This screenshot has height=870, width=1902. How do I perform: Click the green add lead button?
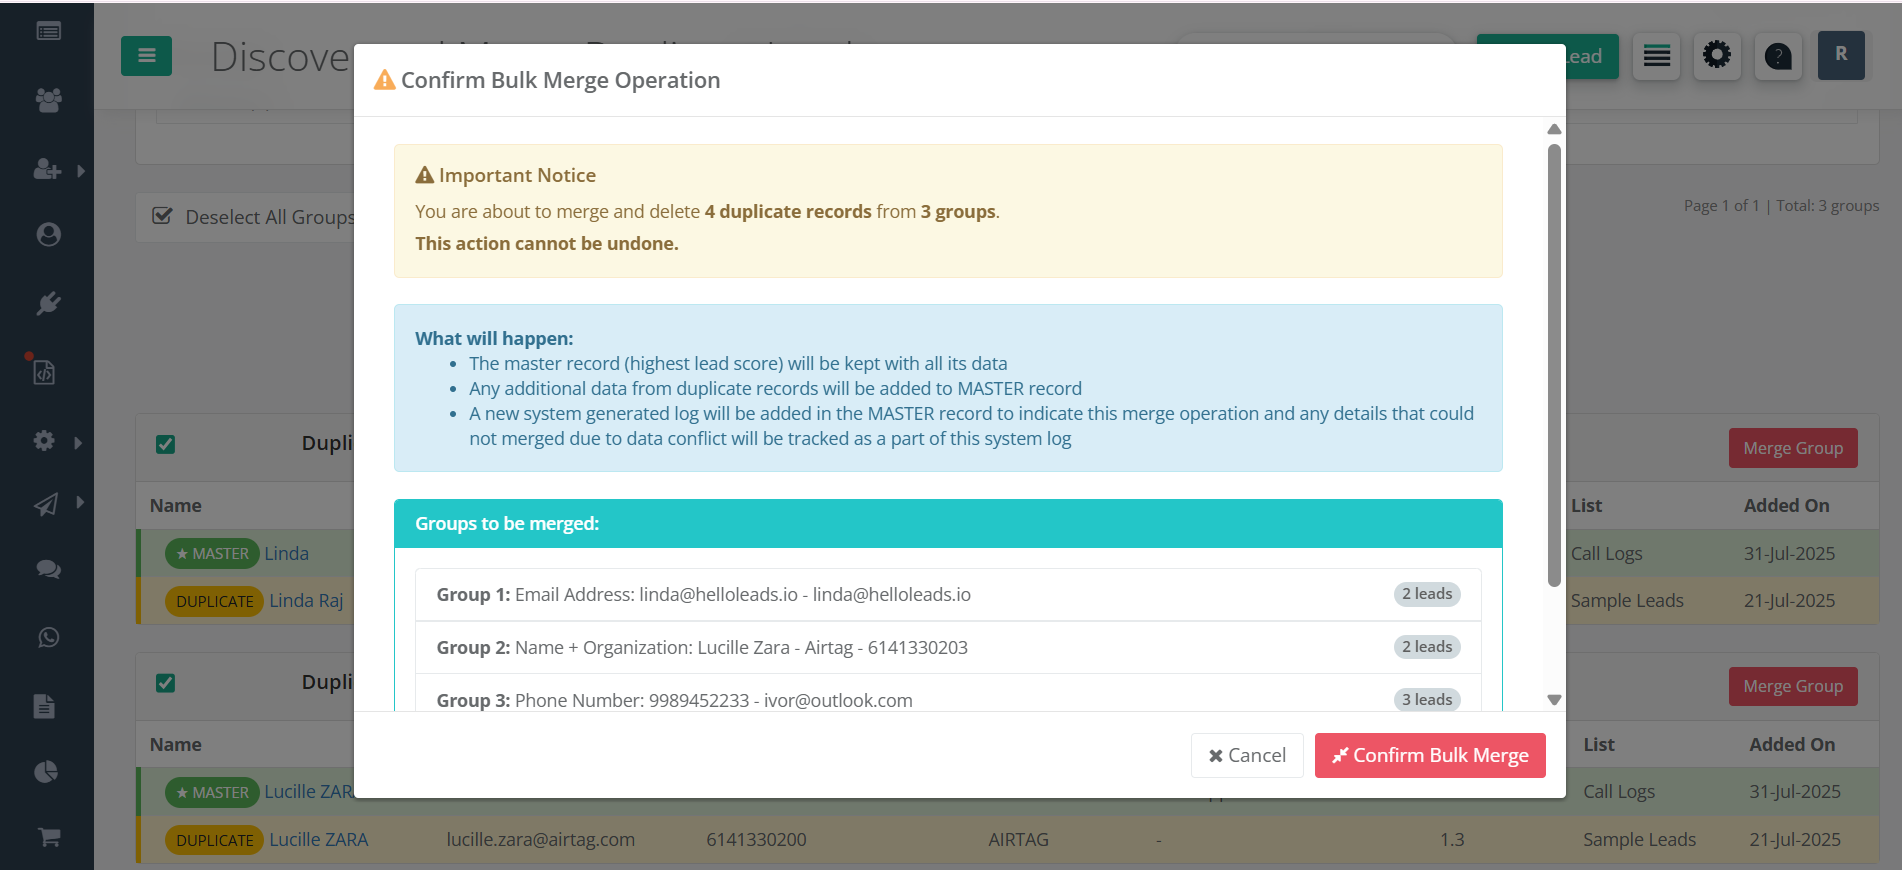pyautogui.click(x=1590, y=56)
